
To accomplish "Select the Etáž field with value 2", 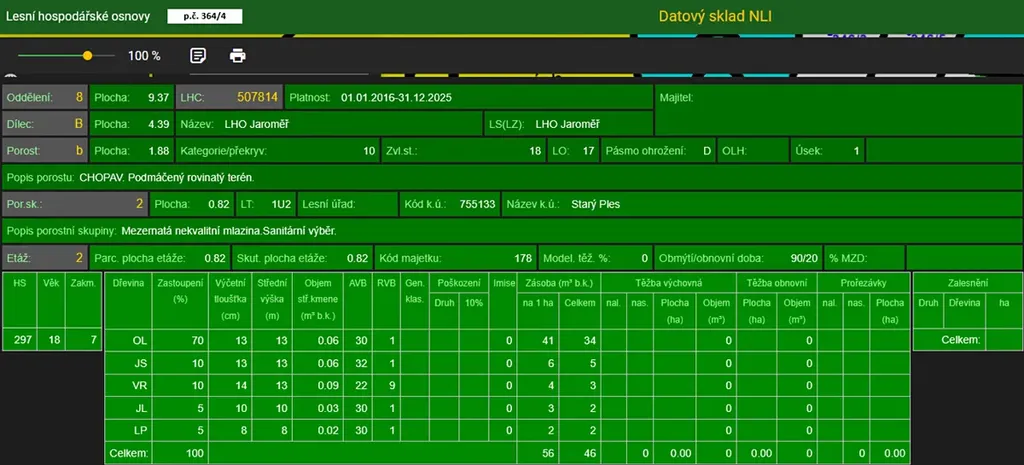I will pos(45,257).
